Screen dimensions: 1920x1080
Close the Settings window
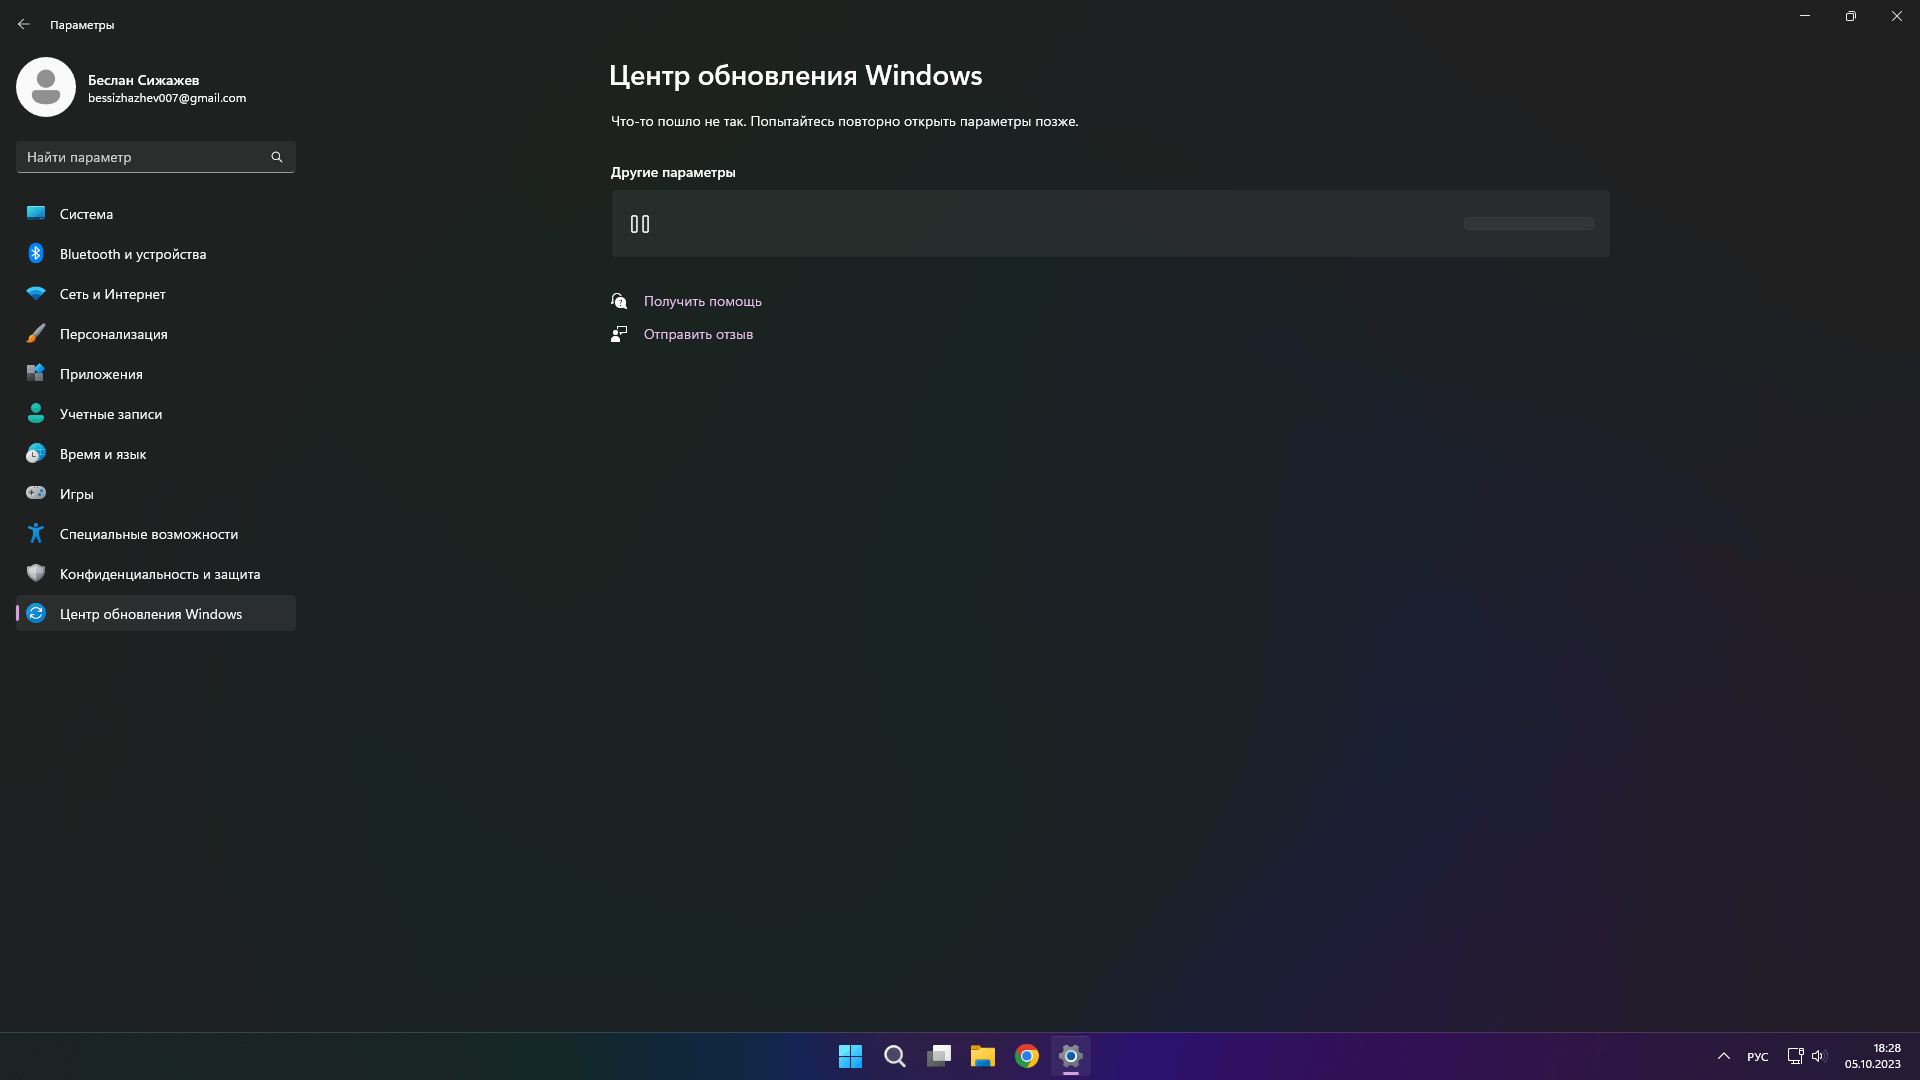click(x=1897, y=16)
